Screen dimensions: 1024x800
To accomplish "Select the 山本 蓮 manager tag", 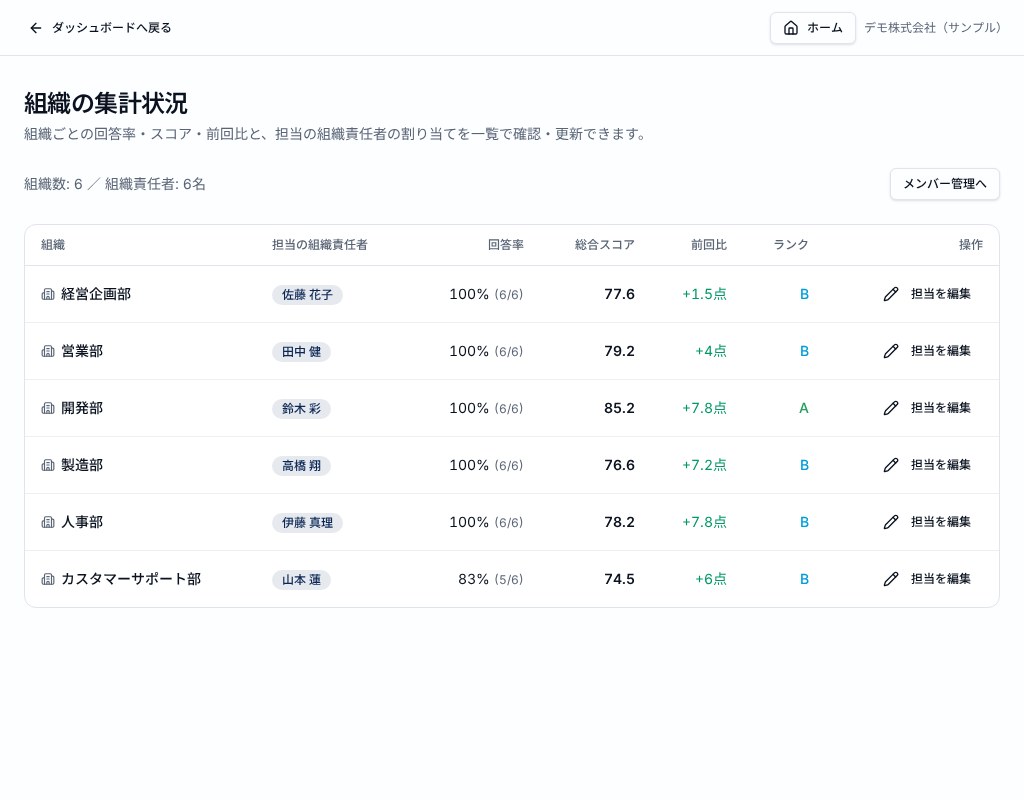I will click(301, 580).
